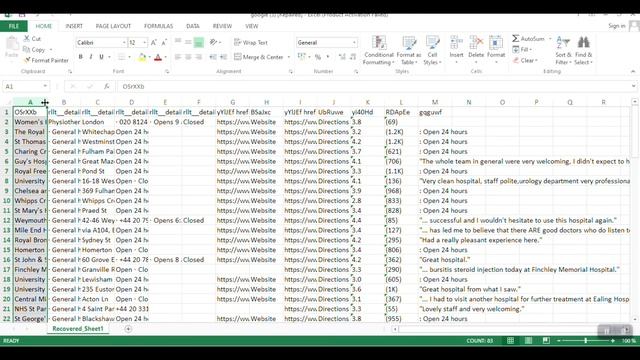Click the Increase Decimal icon
This screenshot has width=640, height=360.
[x=342, y=57]
